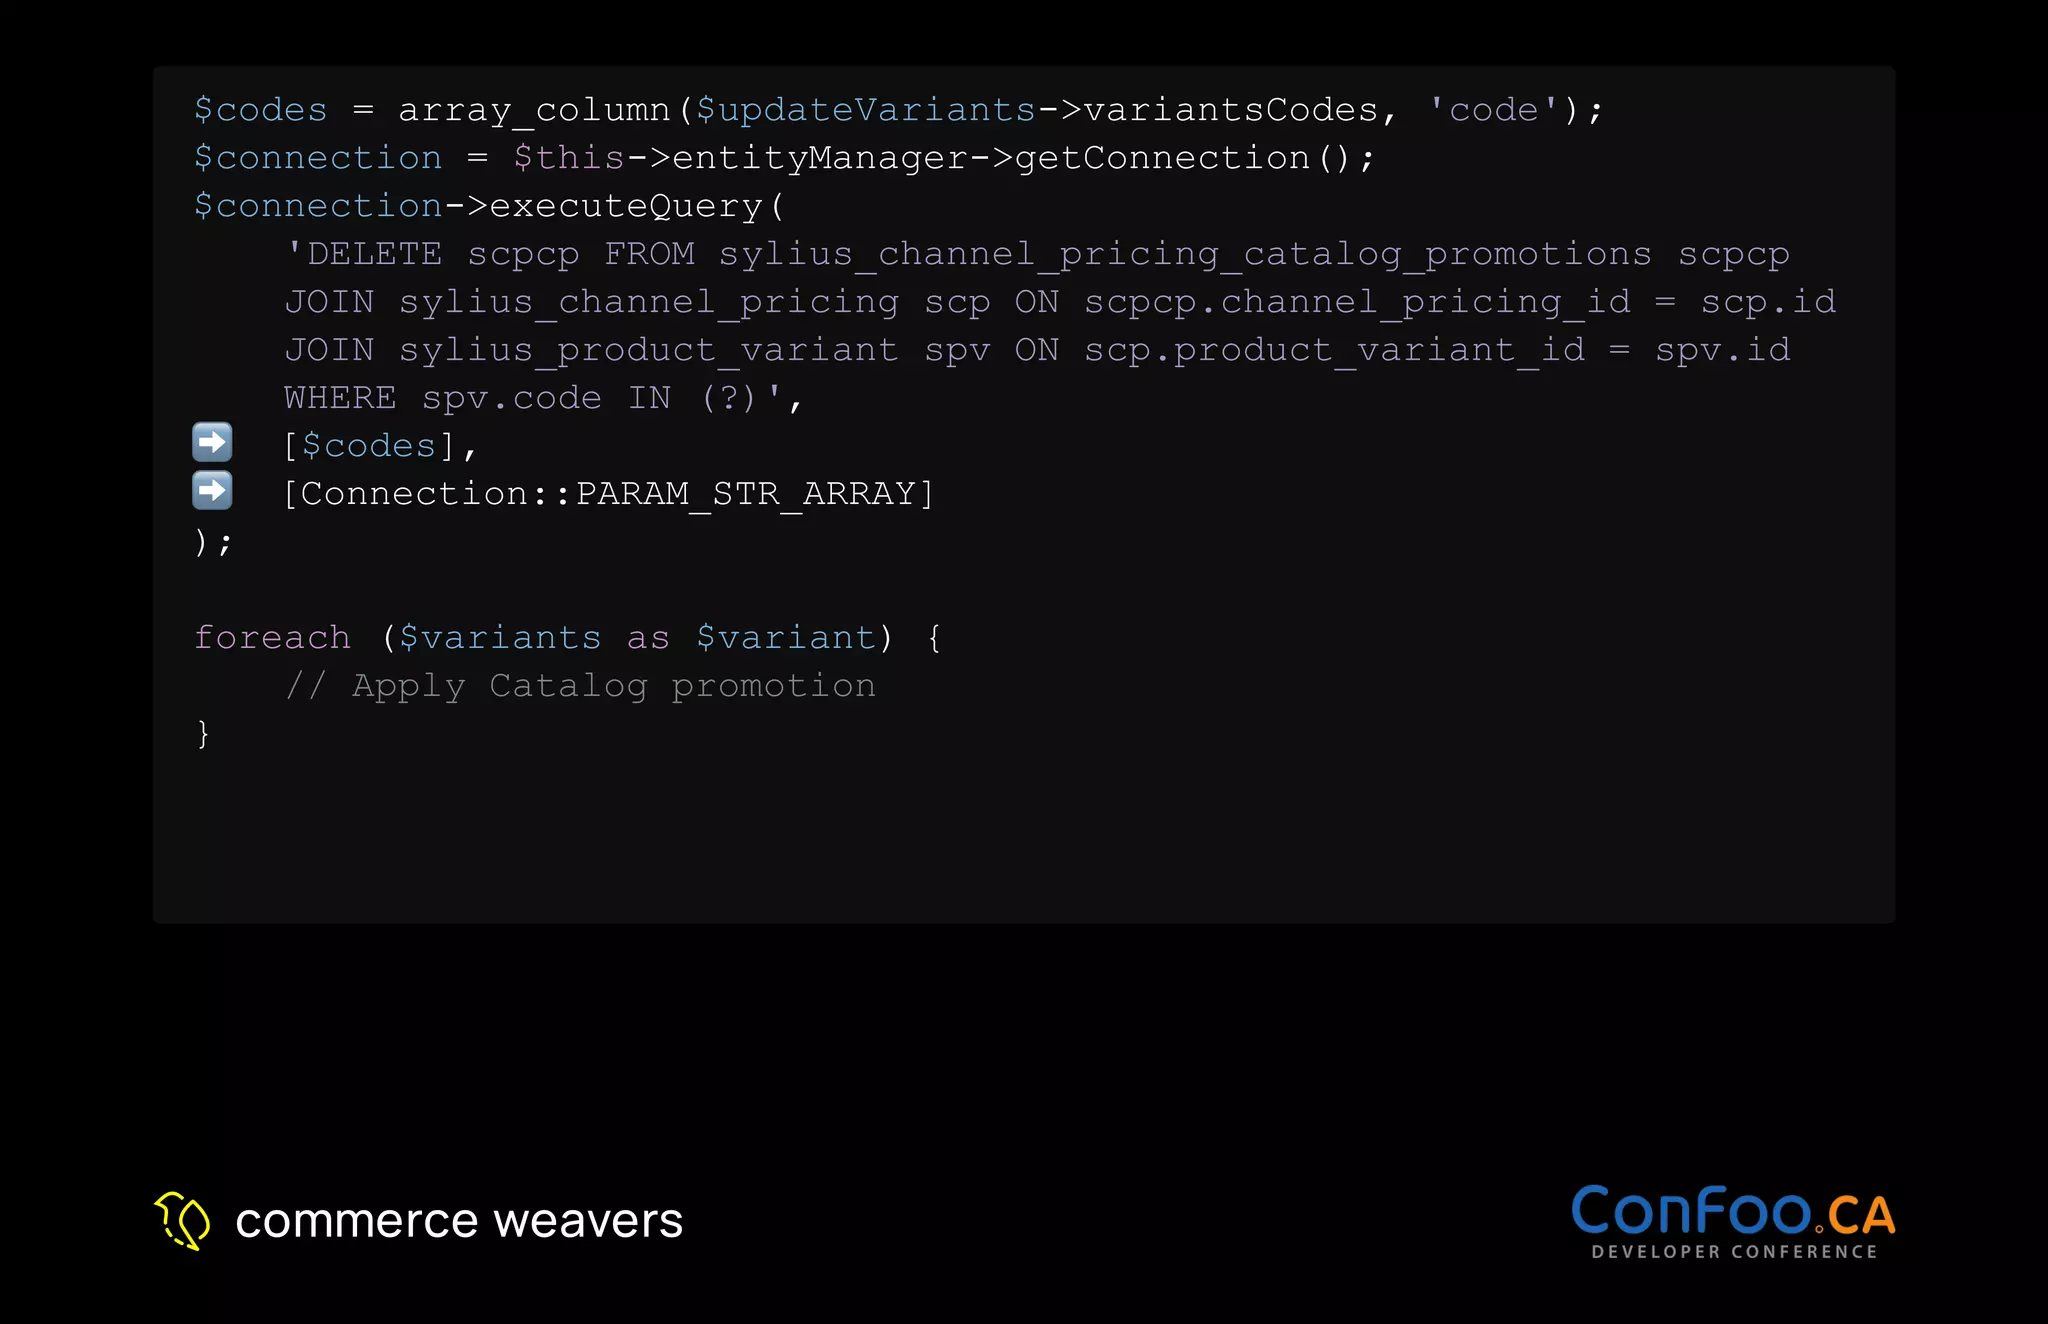Click the '$updateVariants' variable text
2048x1324 pixels.
[866, 110]
